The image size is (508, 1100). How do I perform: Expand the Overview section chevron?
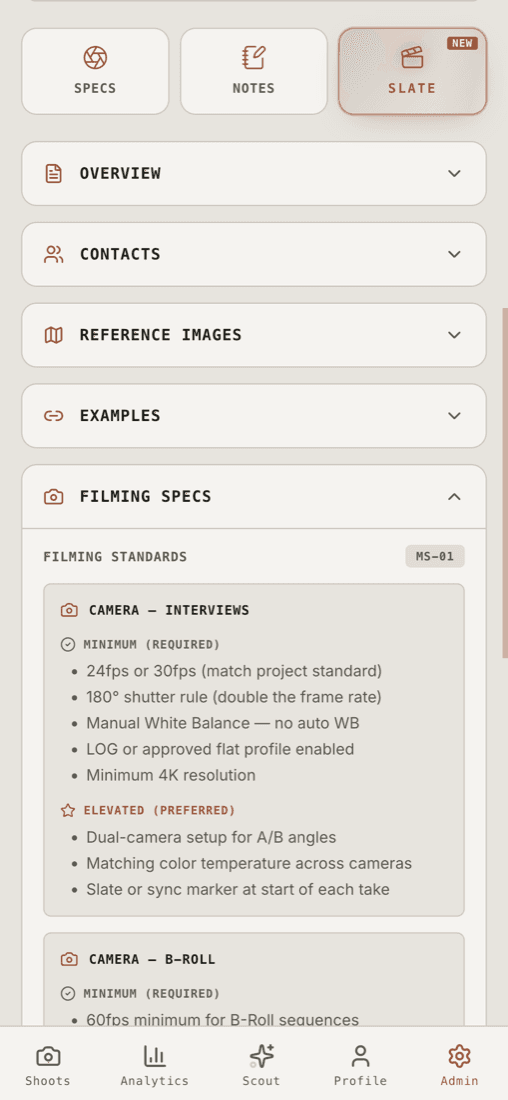click(x=455, y=173)
